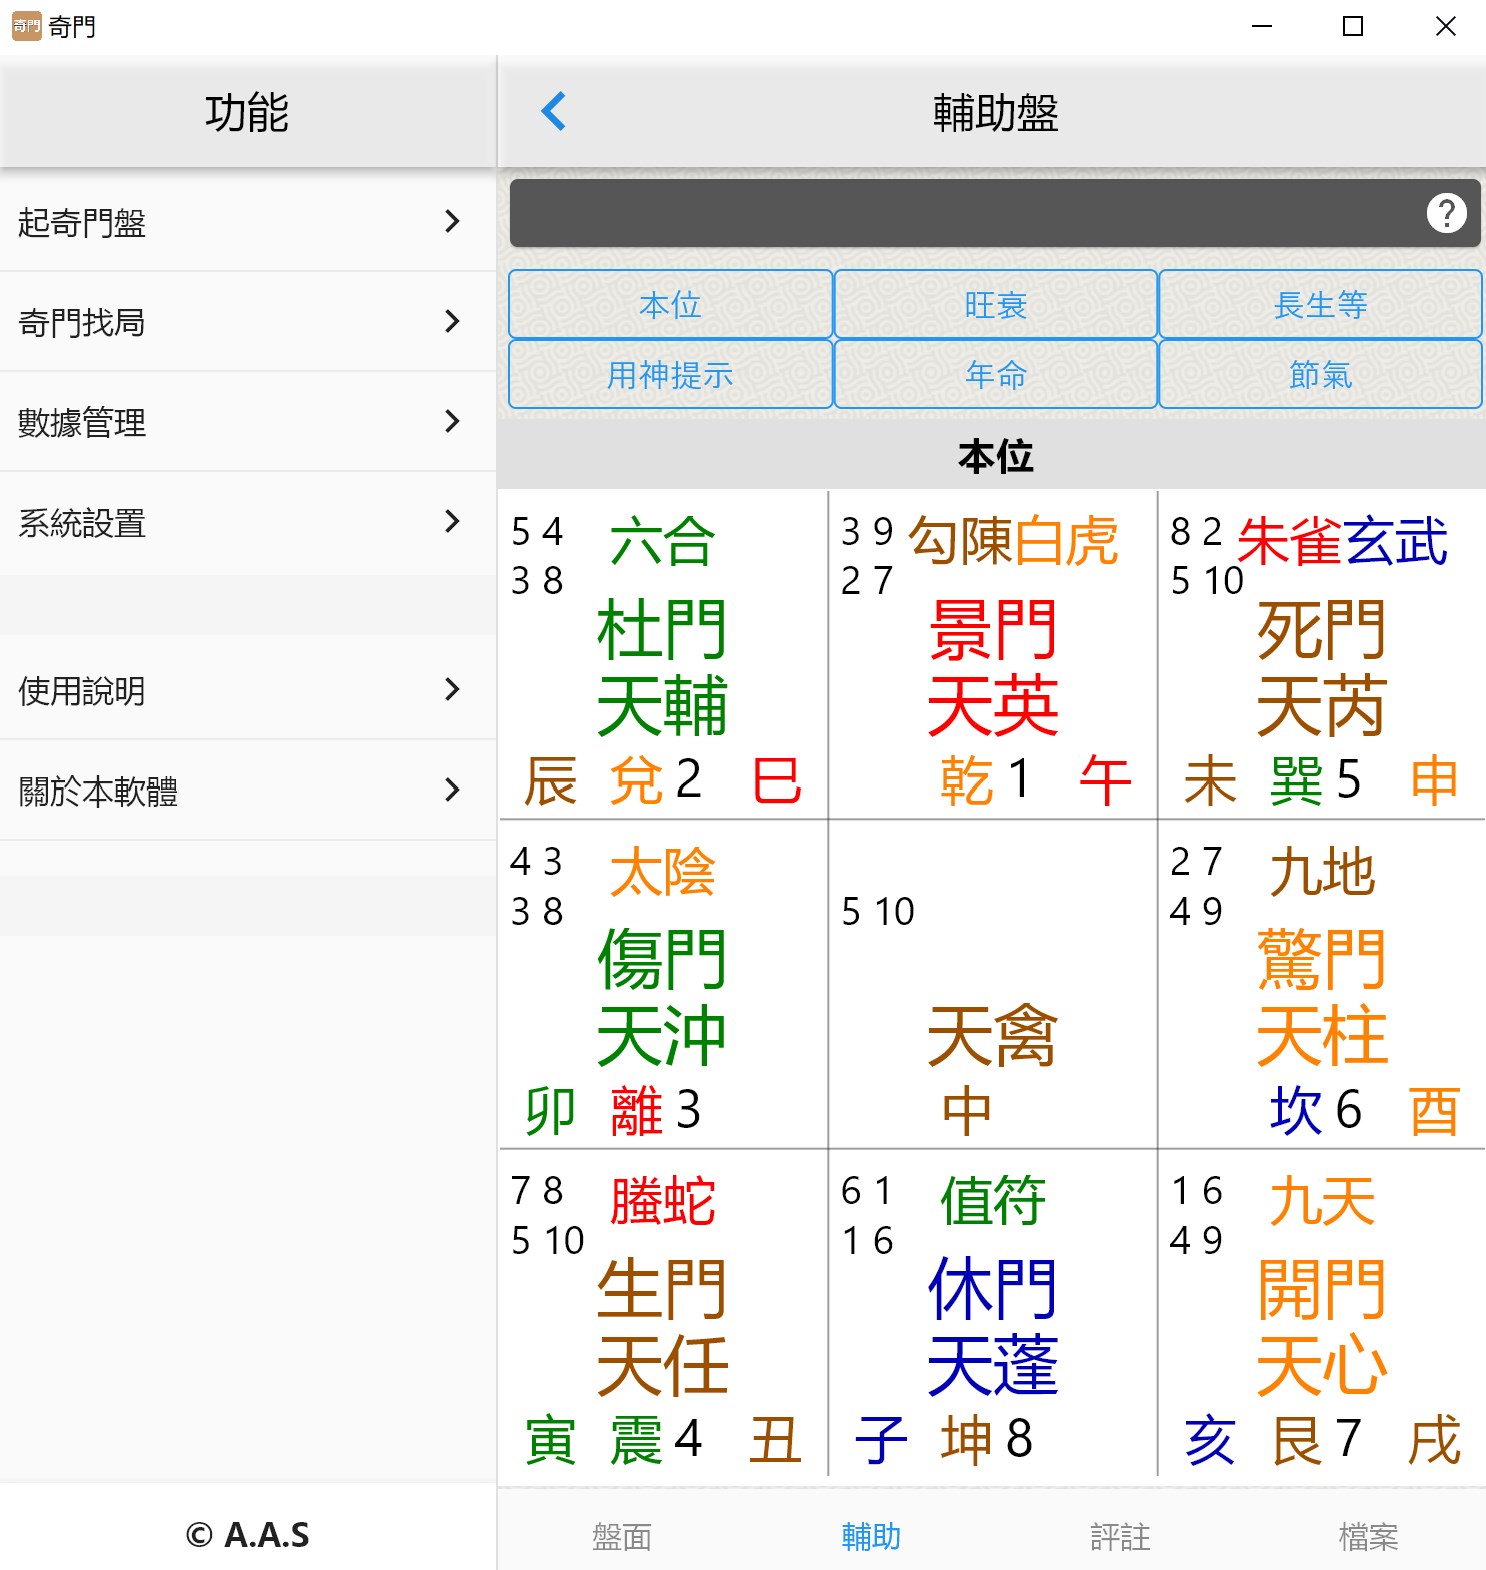The image size is (1486, 1570).
Task: Click the 酉 branch character
Action: pyautogui.click(x=1434, y=1111)
